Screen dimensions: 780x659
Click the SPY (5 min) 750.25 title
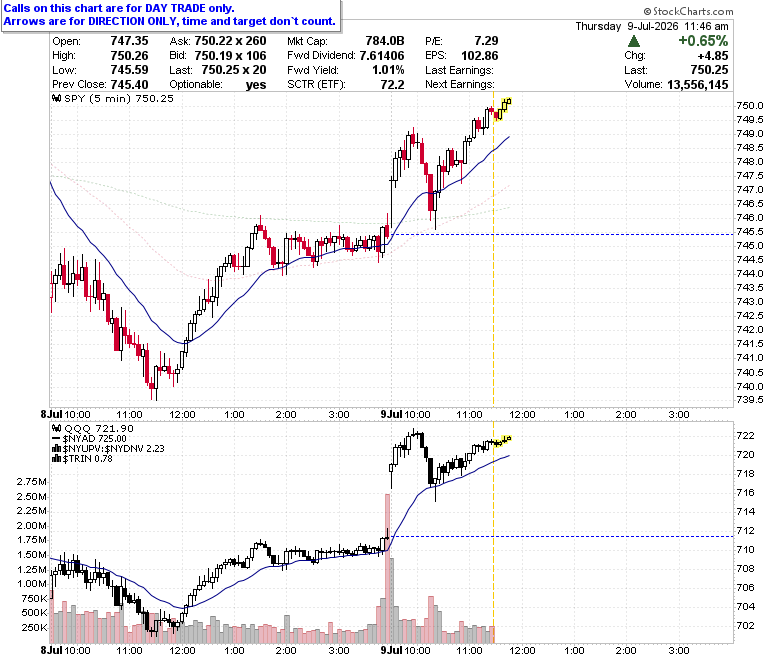(119, 98)
